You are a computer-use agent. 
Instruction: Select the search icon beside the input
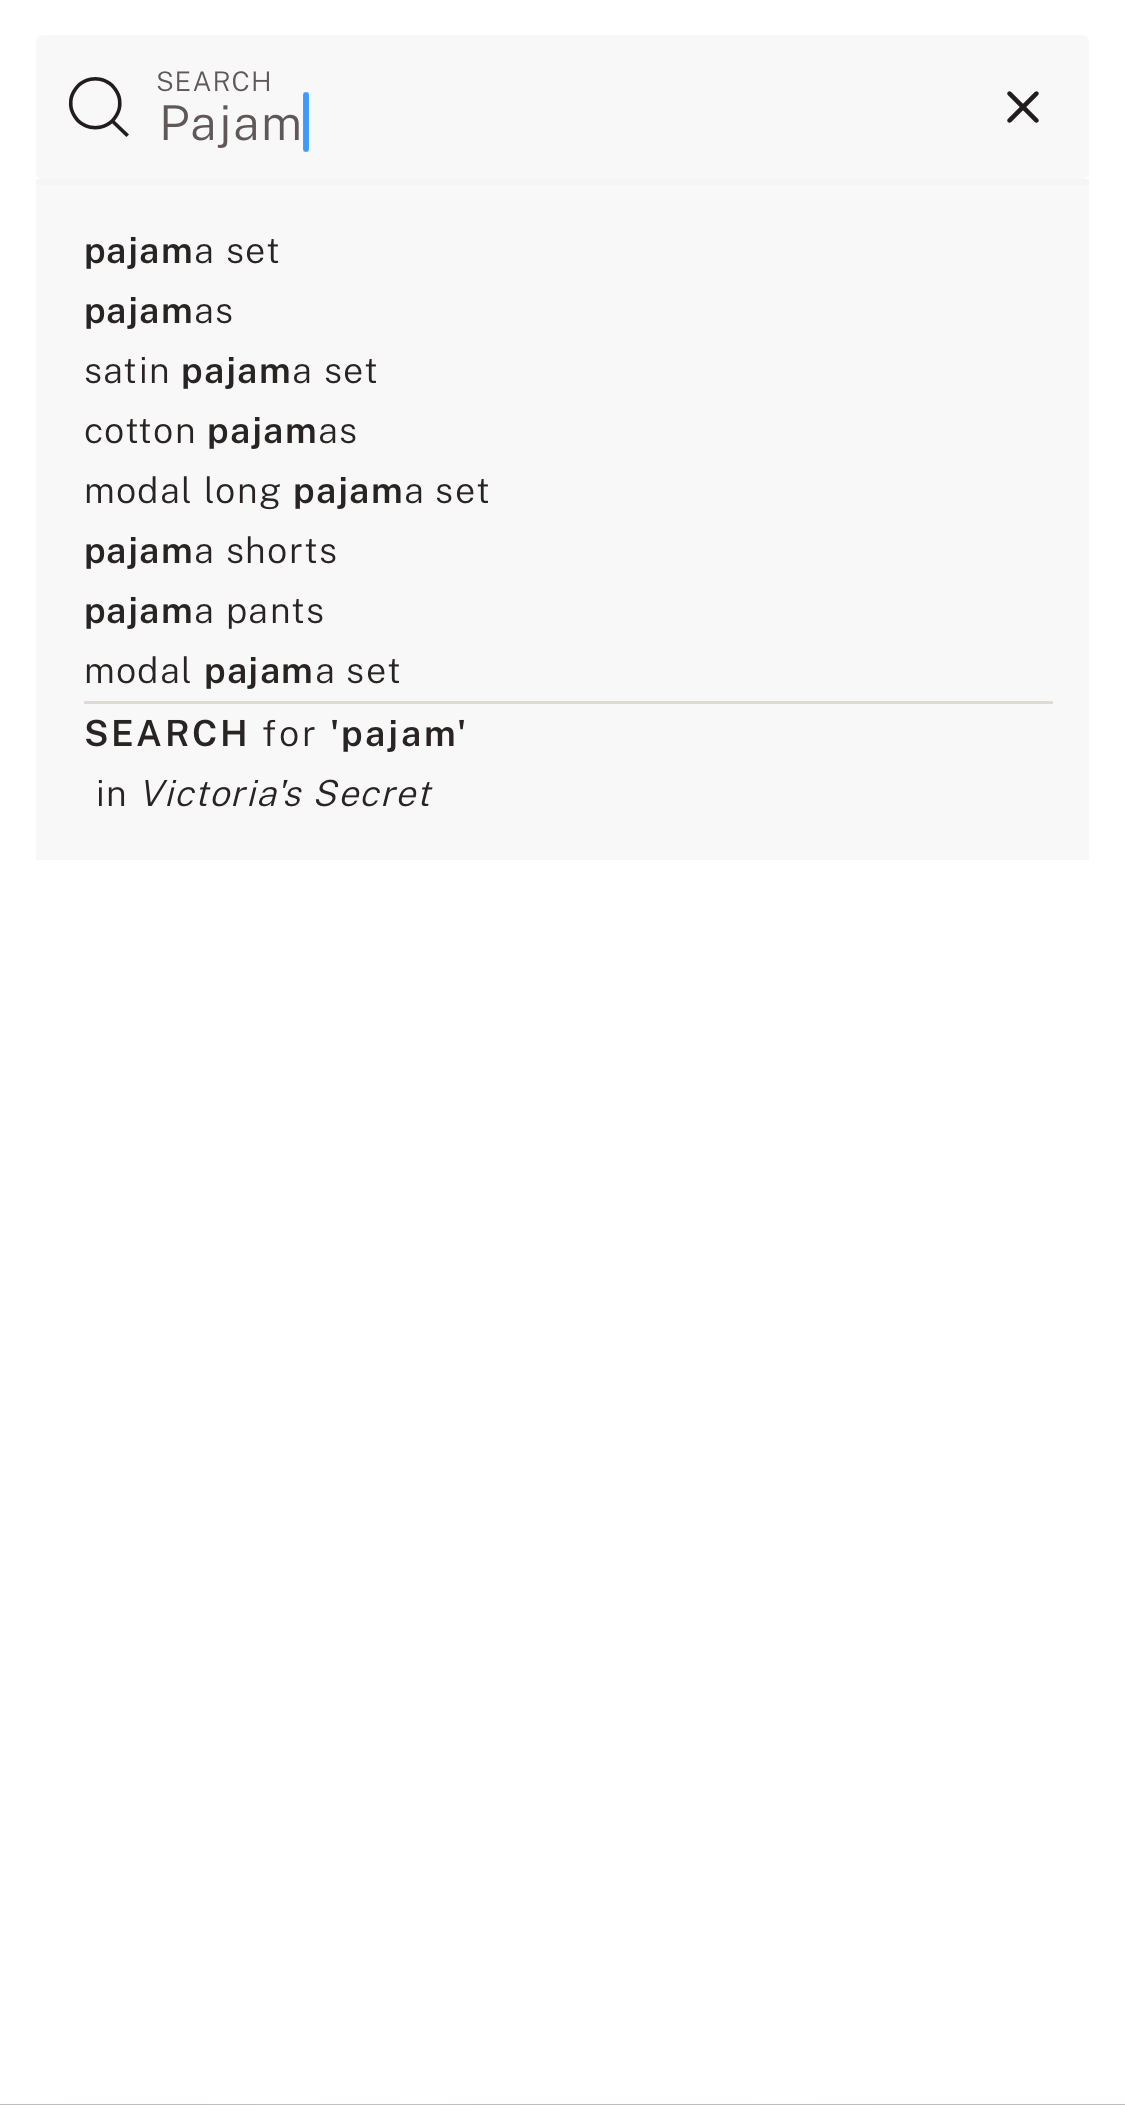tap(98, 106)
